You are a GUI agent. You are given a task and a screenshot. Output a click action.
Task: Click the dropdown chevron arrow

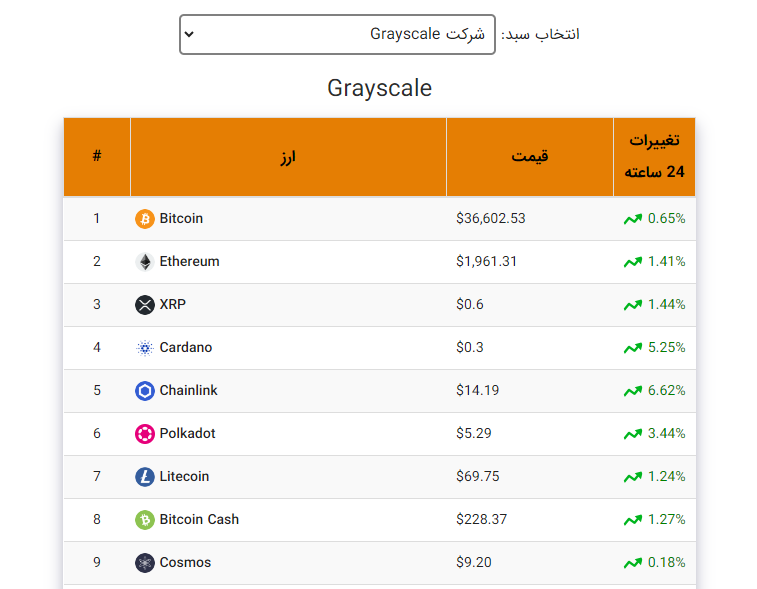189,34
